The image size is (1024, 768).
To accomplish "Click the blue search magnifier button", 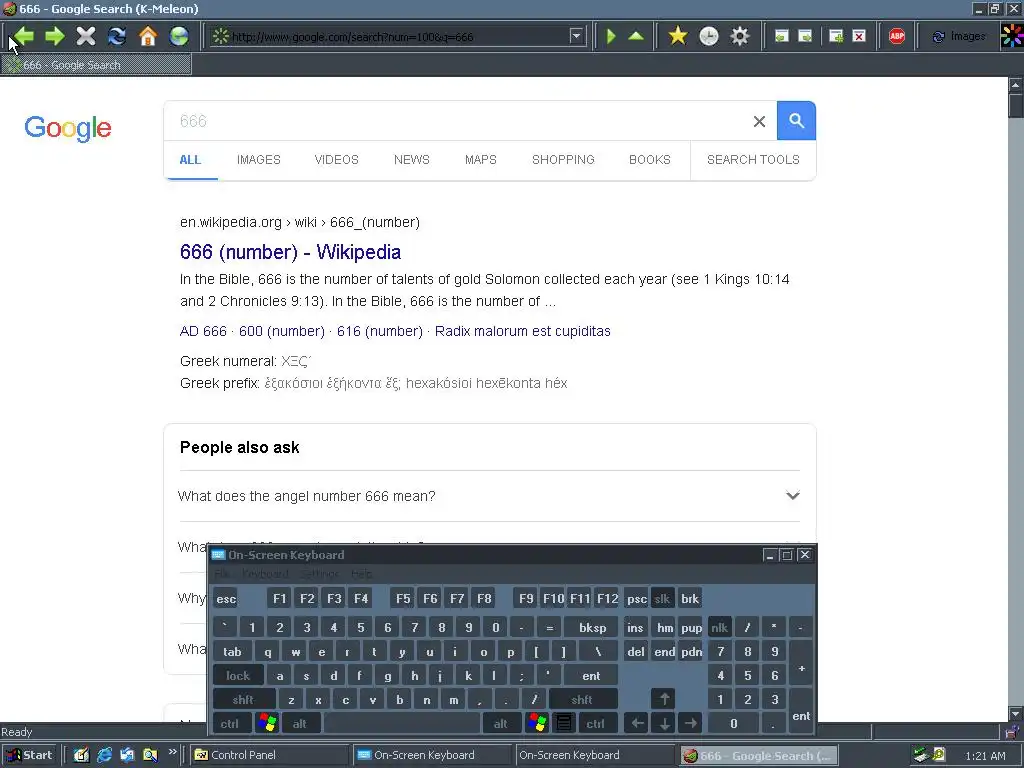I will coord(796,121).
